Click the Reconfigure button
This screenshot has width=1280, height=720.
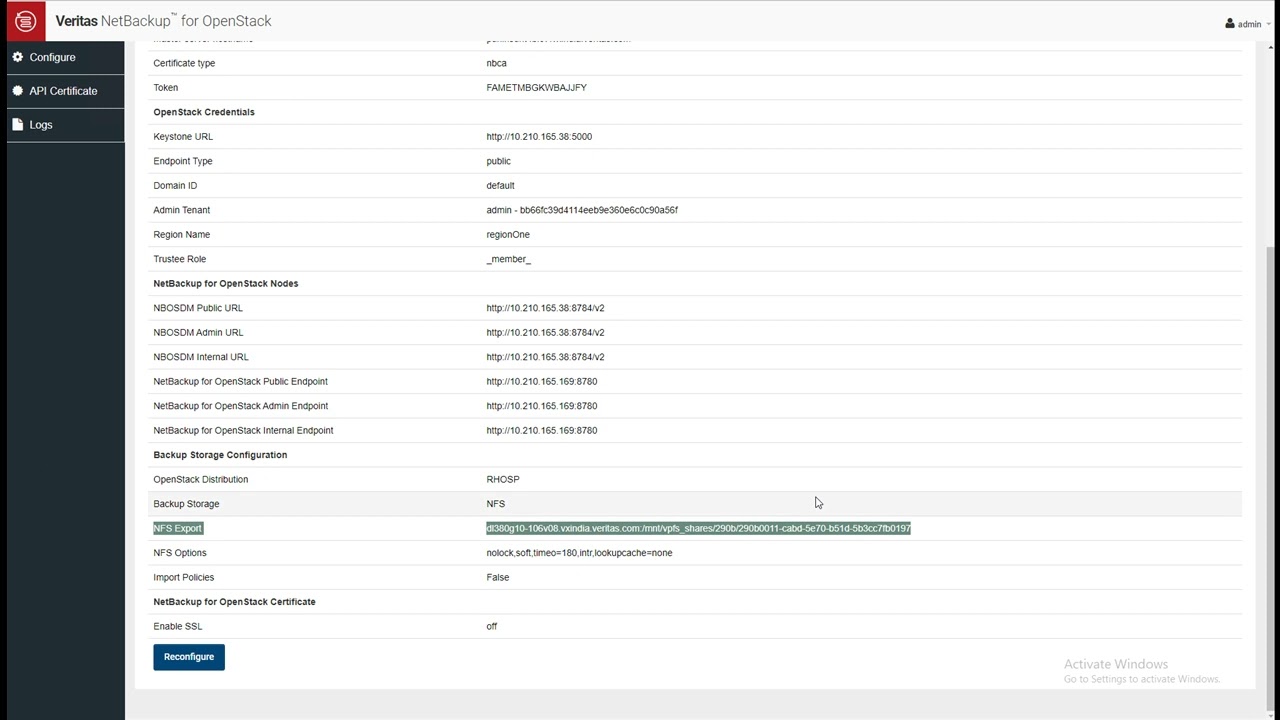tap(189, 657)
